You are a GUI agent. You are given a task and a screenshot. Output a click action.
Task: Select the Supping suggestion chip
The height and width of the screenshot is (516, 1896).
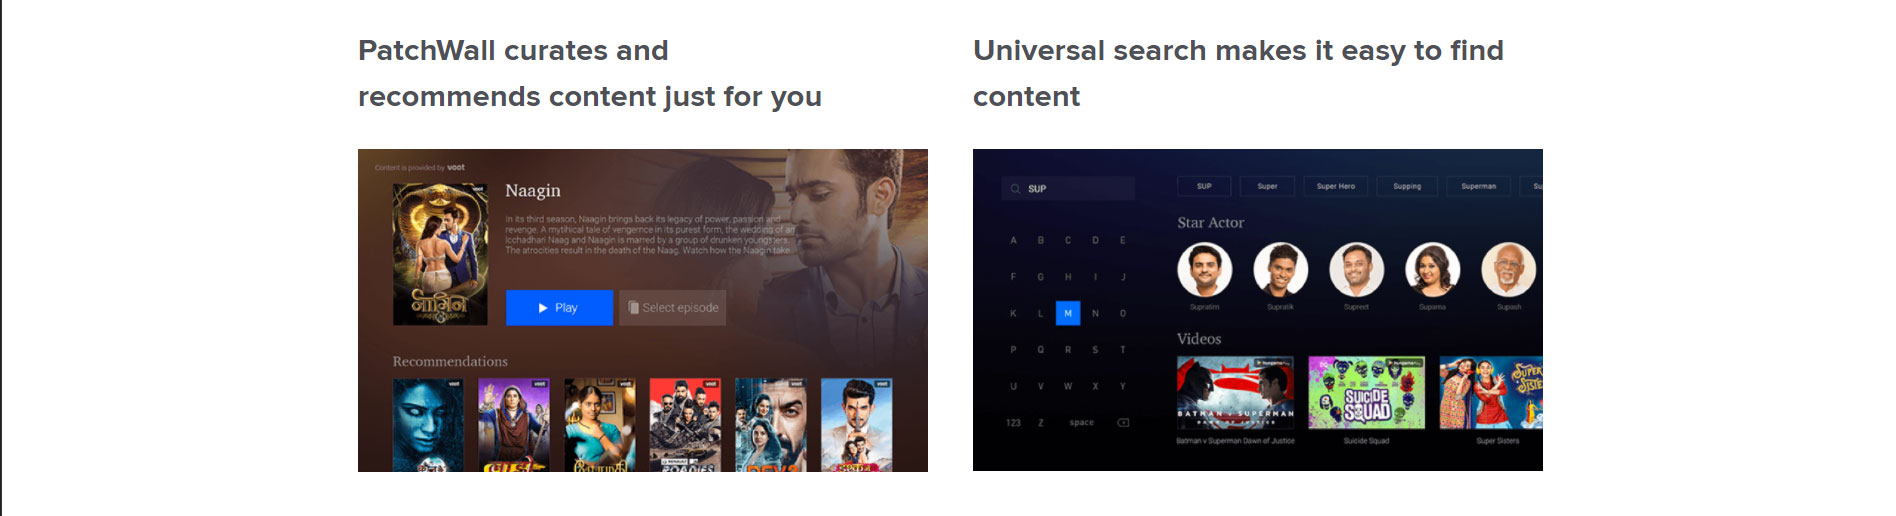point(1407,186)
